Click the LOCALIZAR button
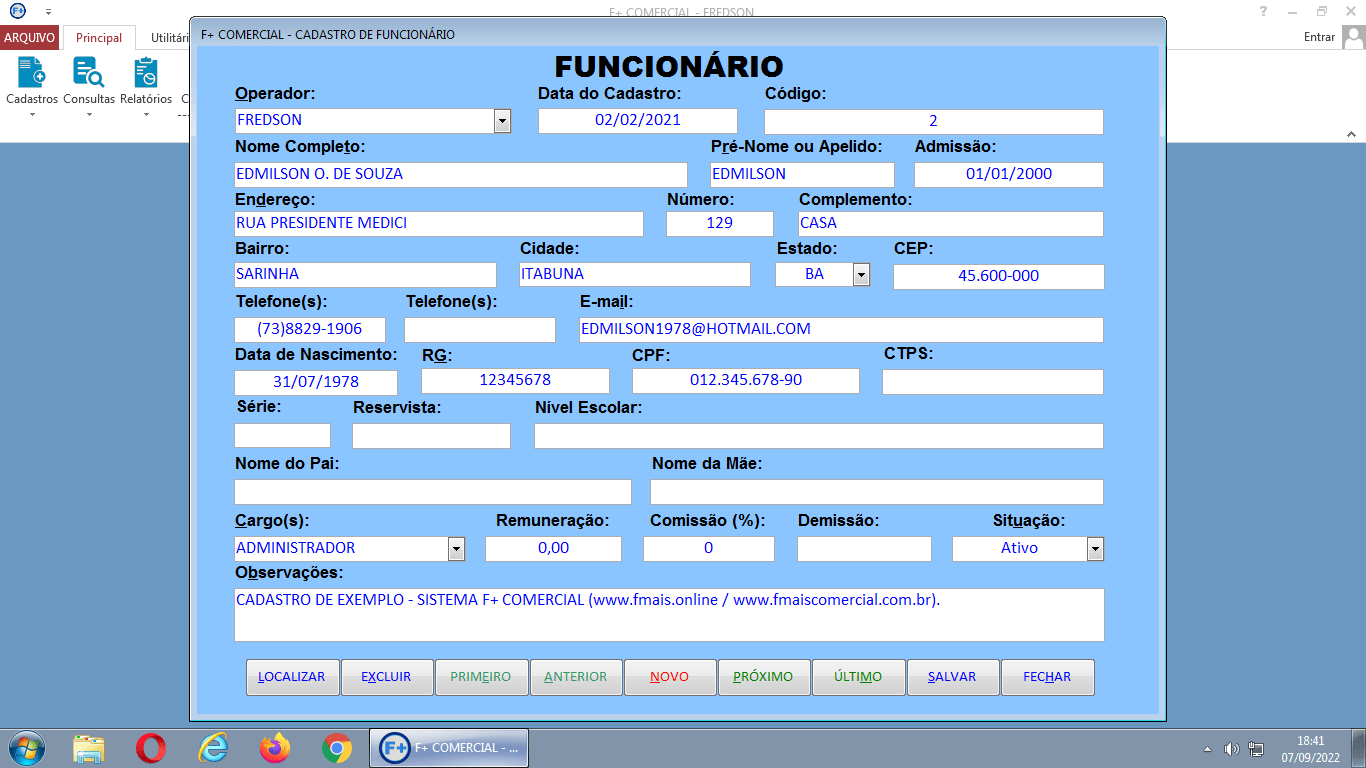 point(292,677)
